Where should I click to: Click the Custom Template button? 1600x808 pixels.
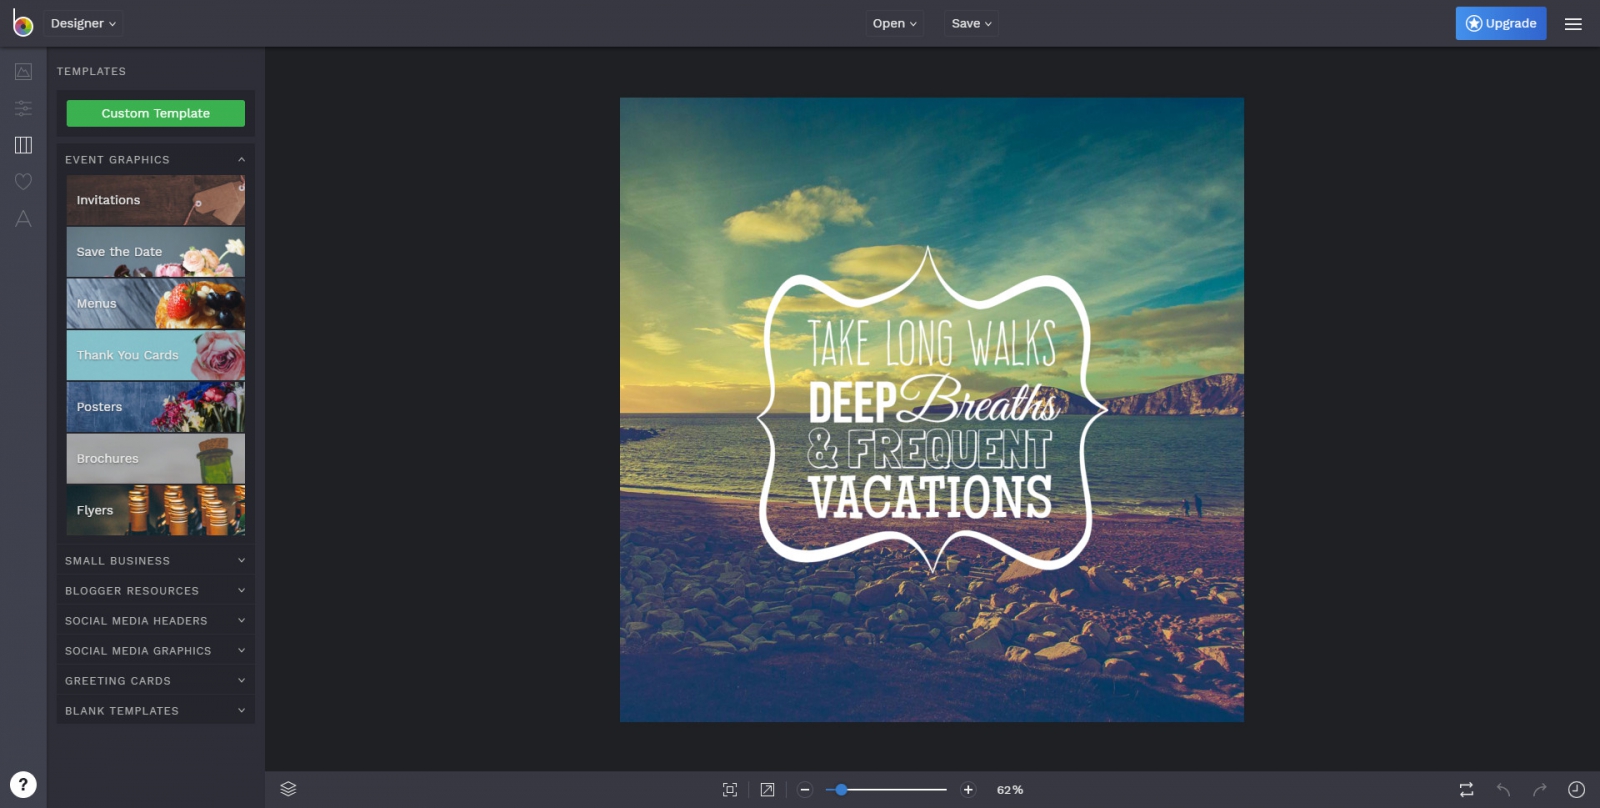pyautogui.click(x=156, y=113)
